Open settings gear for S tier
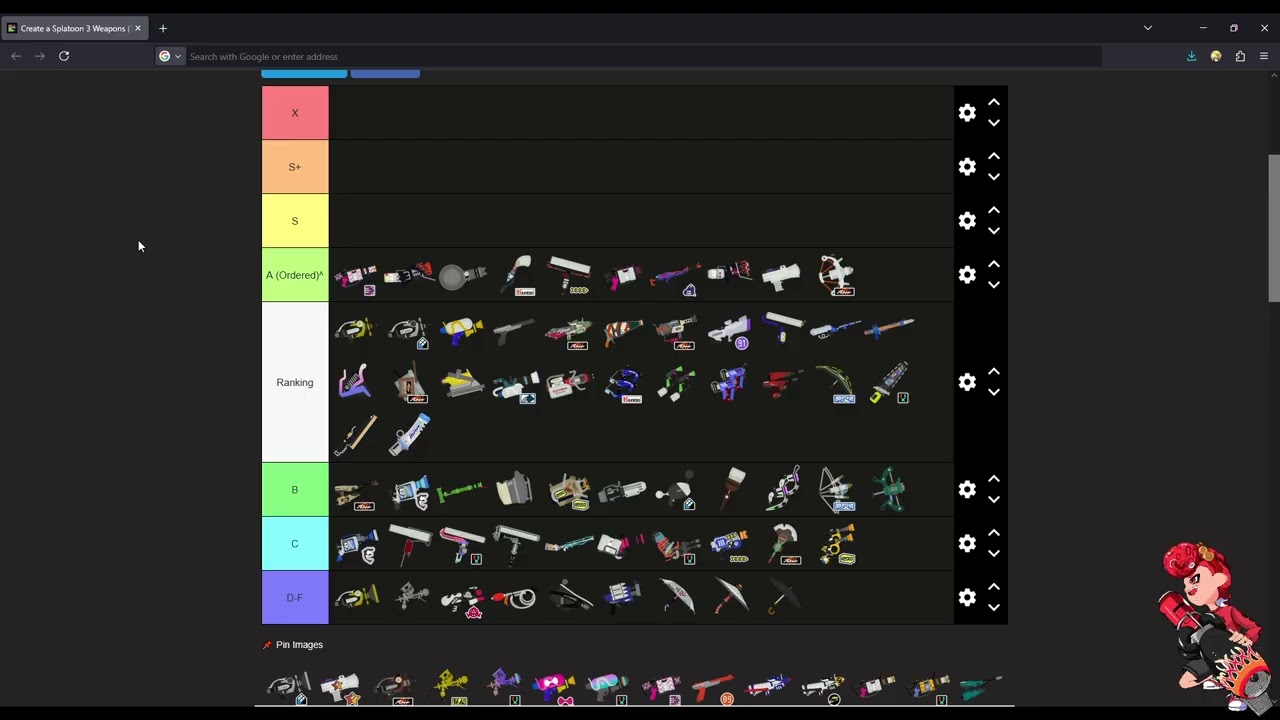 tap(967, 221)
